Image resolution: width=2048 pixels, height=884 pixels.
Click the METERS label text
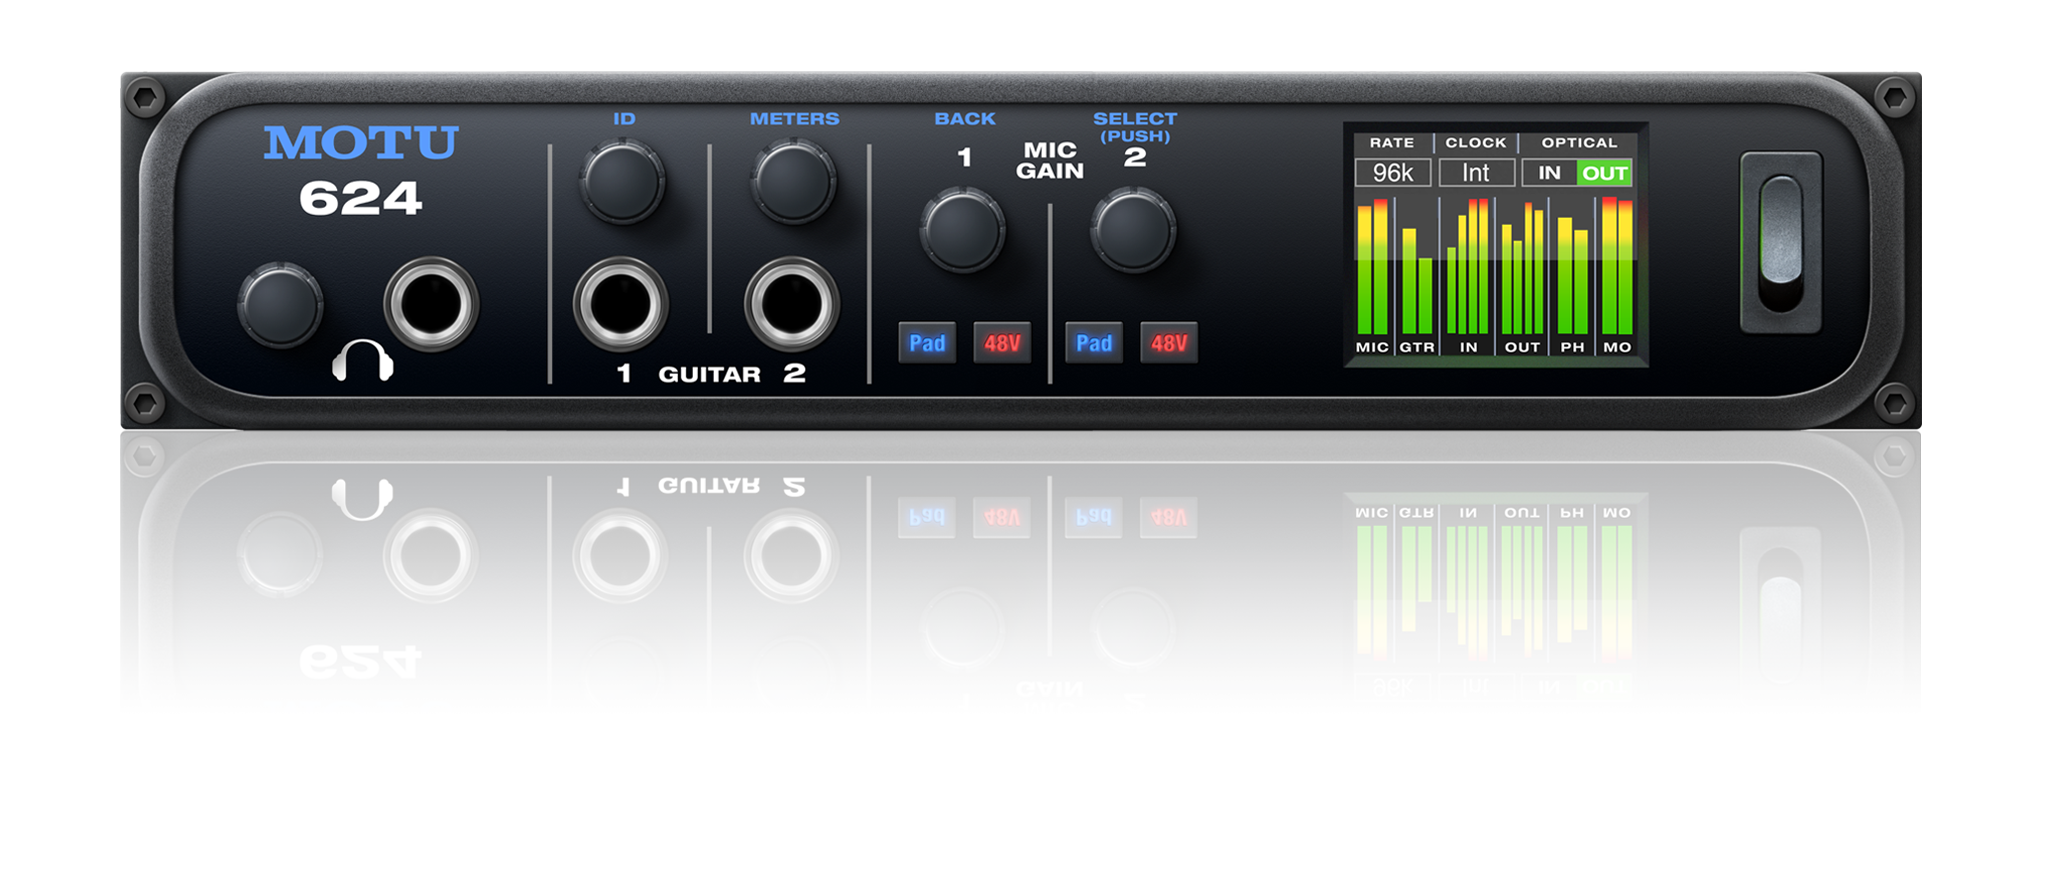coord(794,118)
